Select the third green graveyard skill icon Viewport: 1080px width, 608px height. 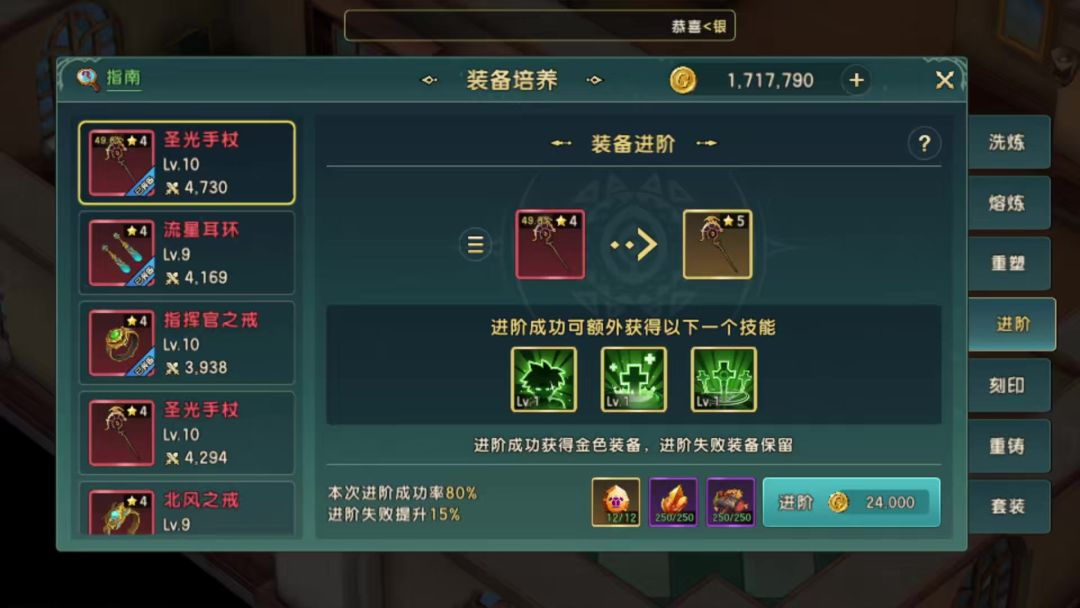click(x=723, y=379)
